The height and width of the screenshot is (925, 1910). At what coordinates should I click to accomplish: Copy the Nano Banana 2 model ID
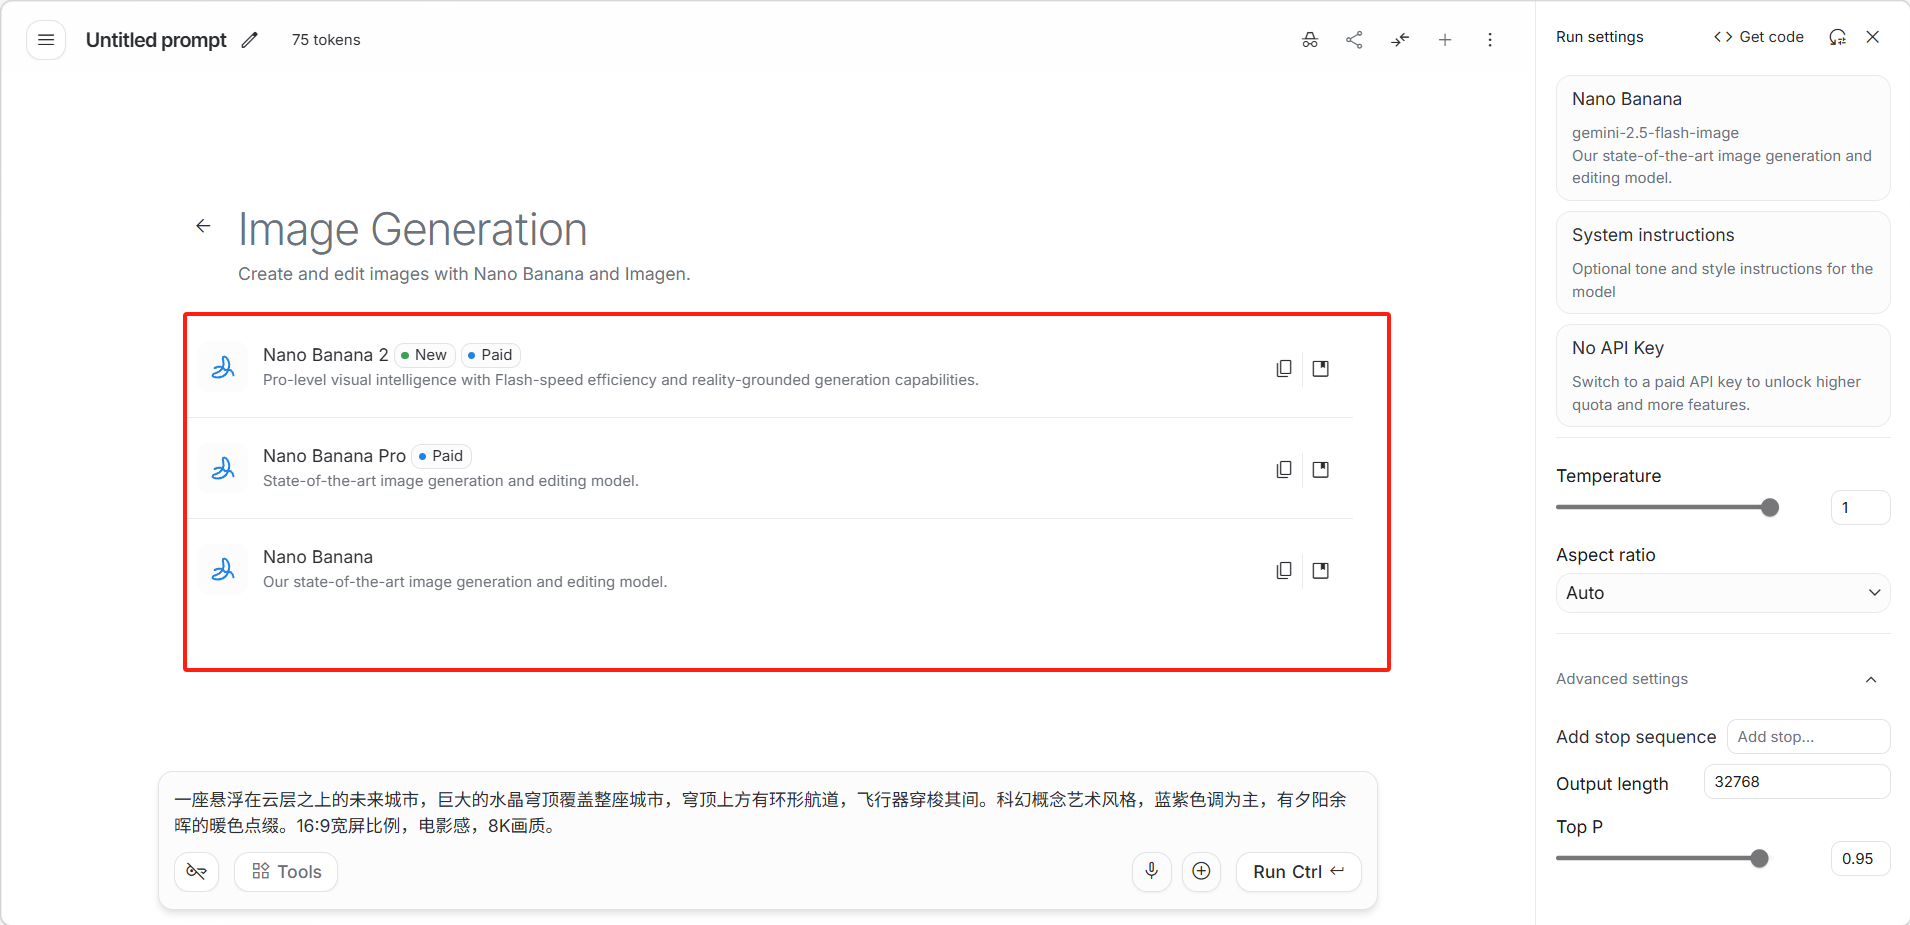coord(1284,368)
